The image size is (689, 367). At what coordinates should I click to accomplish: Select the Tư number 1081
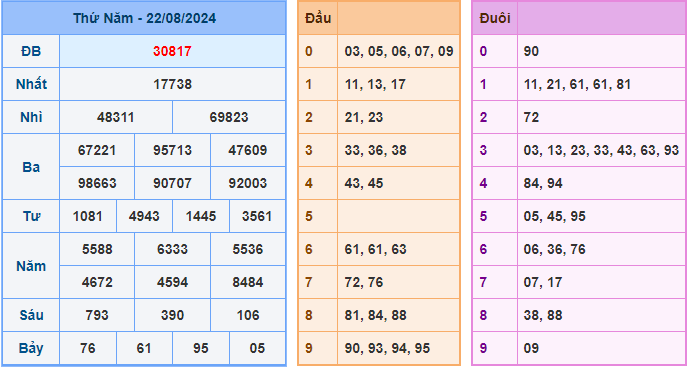[87, 216]
